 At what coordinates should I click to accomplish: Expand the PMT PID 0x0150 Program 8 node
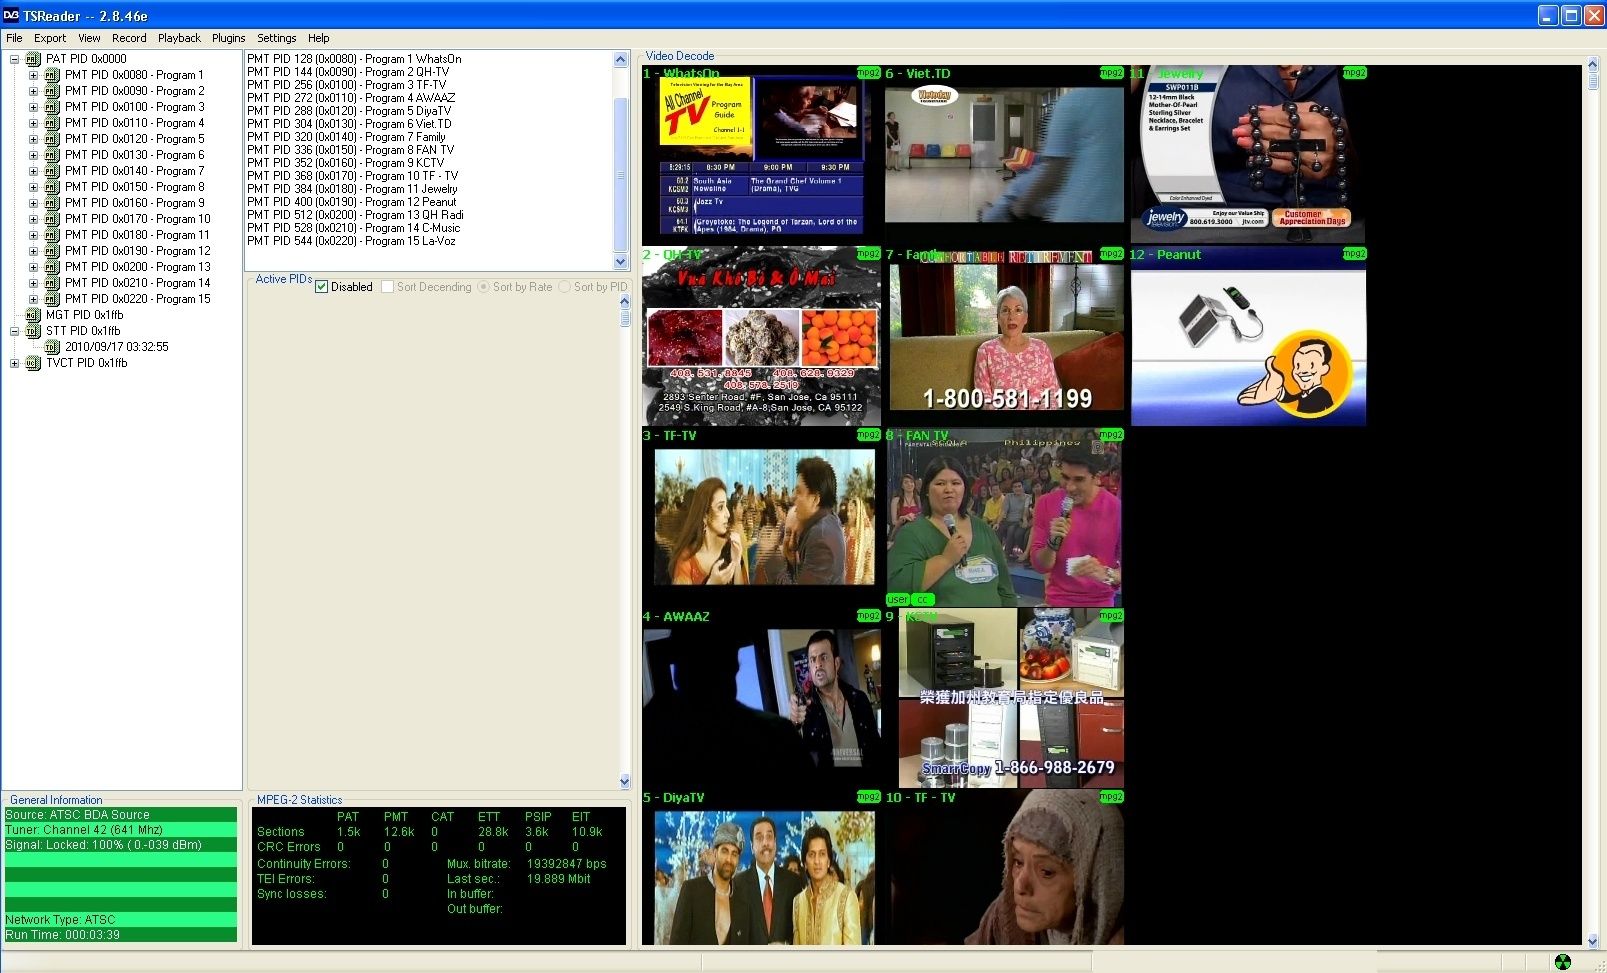[33, 187]
